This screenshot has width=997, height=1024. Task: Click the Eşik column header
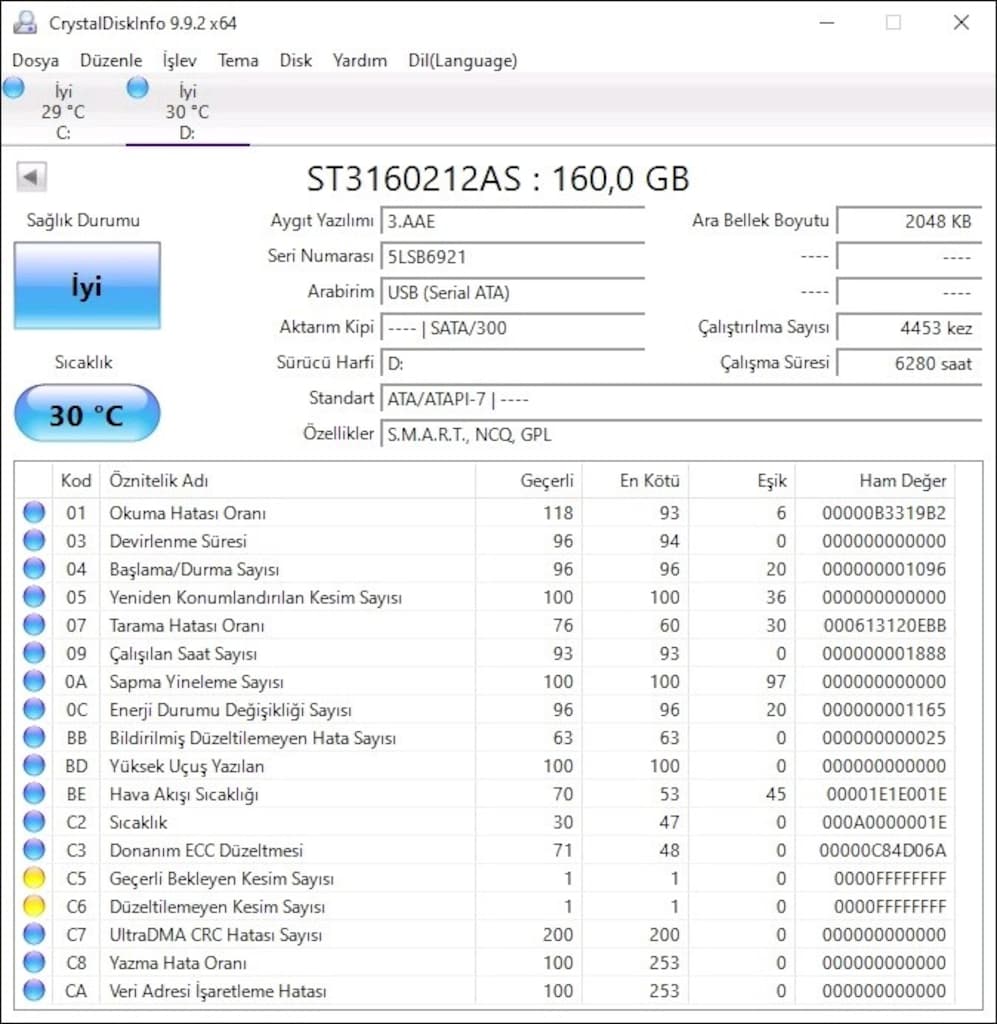742,481
